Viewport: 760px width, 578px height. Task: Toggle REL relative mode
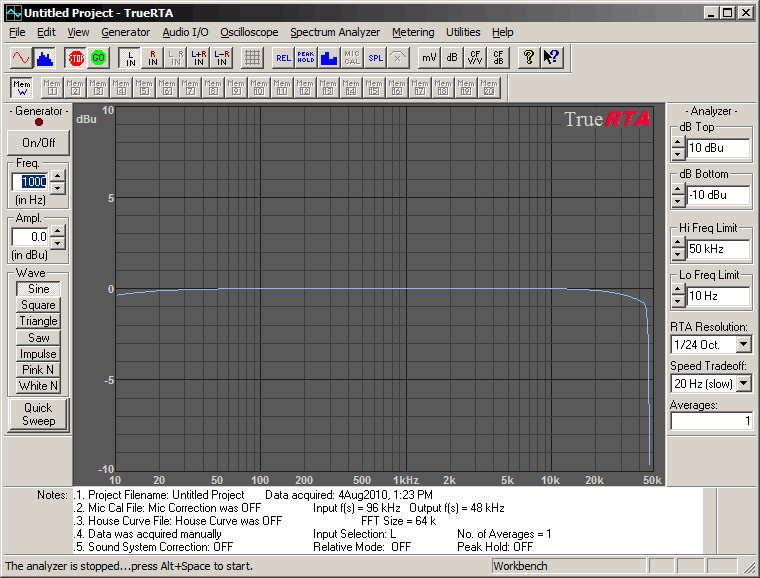click(x=284, y=58)
